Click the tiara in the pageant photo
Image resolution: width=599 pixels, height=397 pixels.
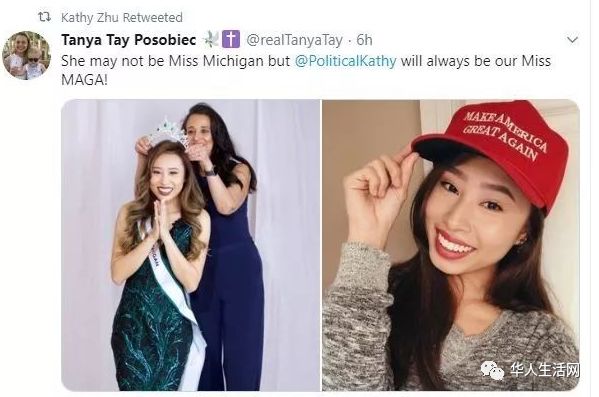[x=167, y=133]
